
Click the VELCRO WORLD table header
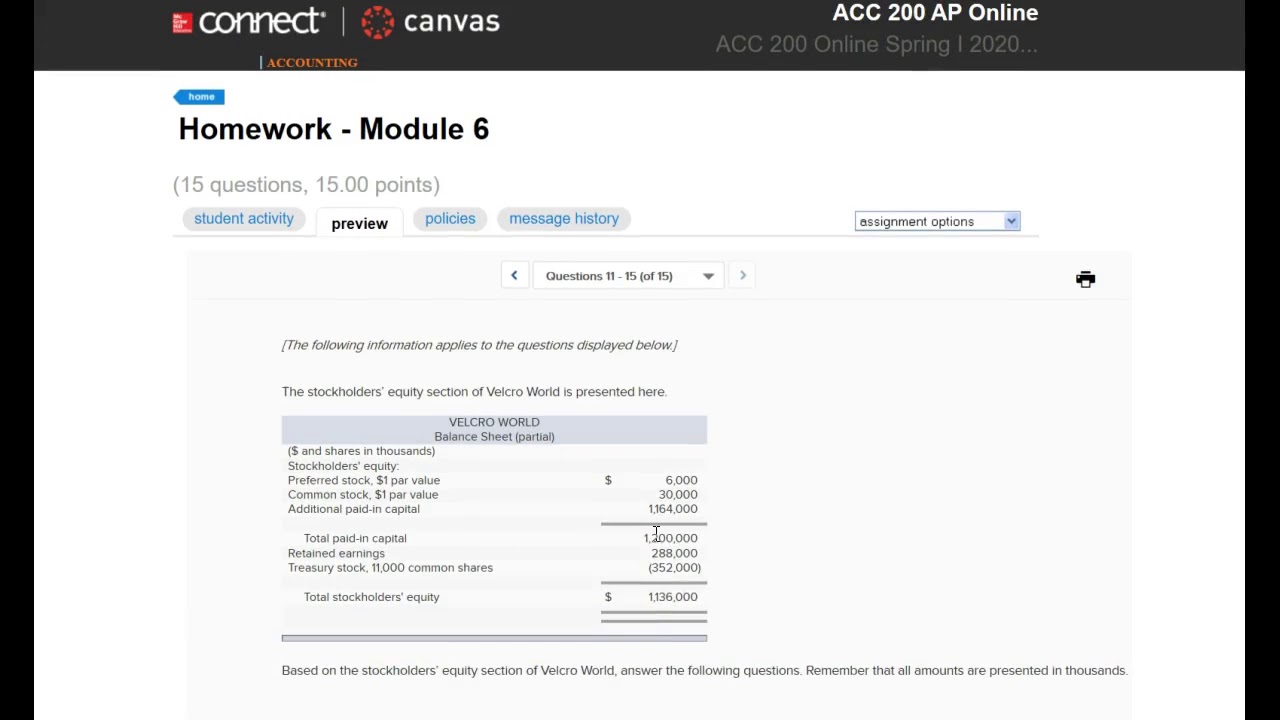pyautogui.click(x=494, y=422)
